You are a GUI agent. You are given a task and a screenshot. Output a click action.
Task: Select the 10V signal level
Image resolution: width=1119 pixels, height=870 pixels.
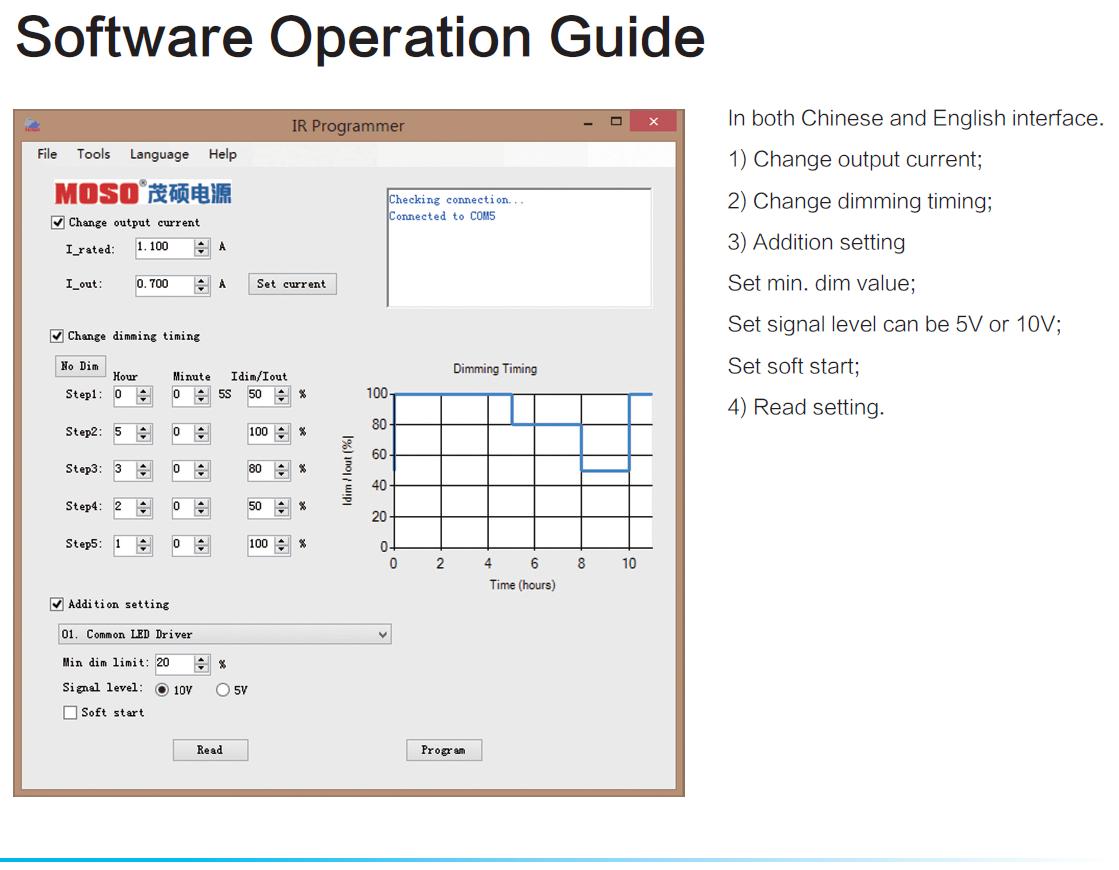pyautogui.click(x=162, y=690)
